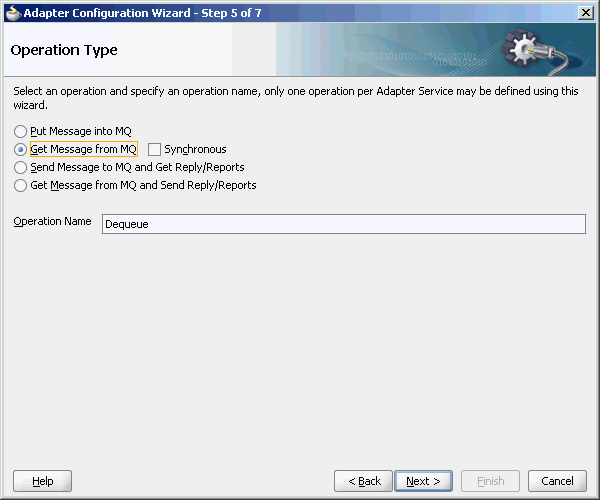
Task: Select Put Message into MQ option
Action: (20, 132)
